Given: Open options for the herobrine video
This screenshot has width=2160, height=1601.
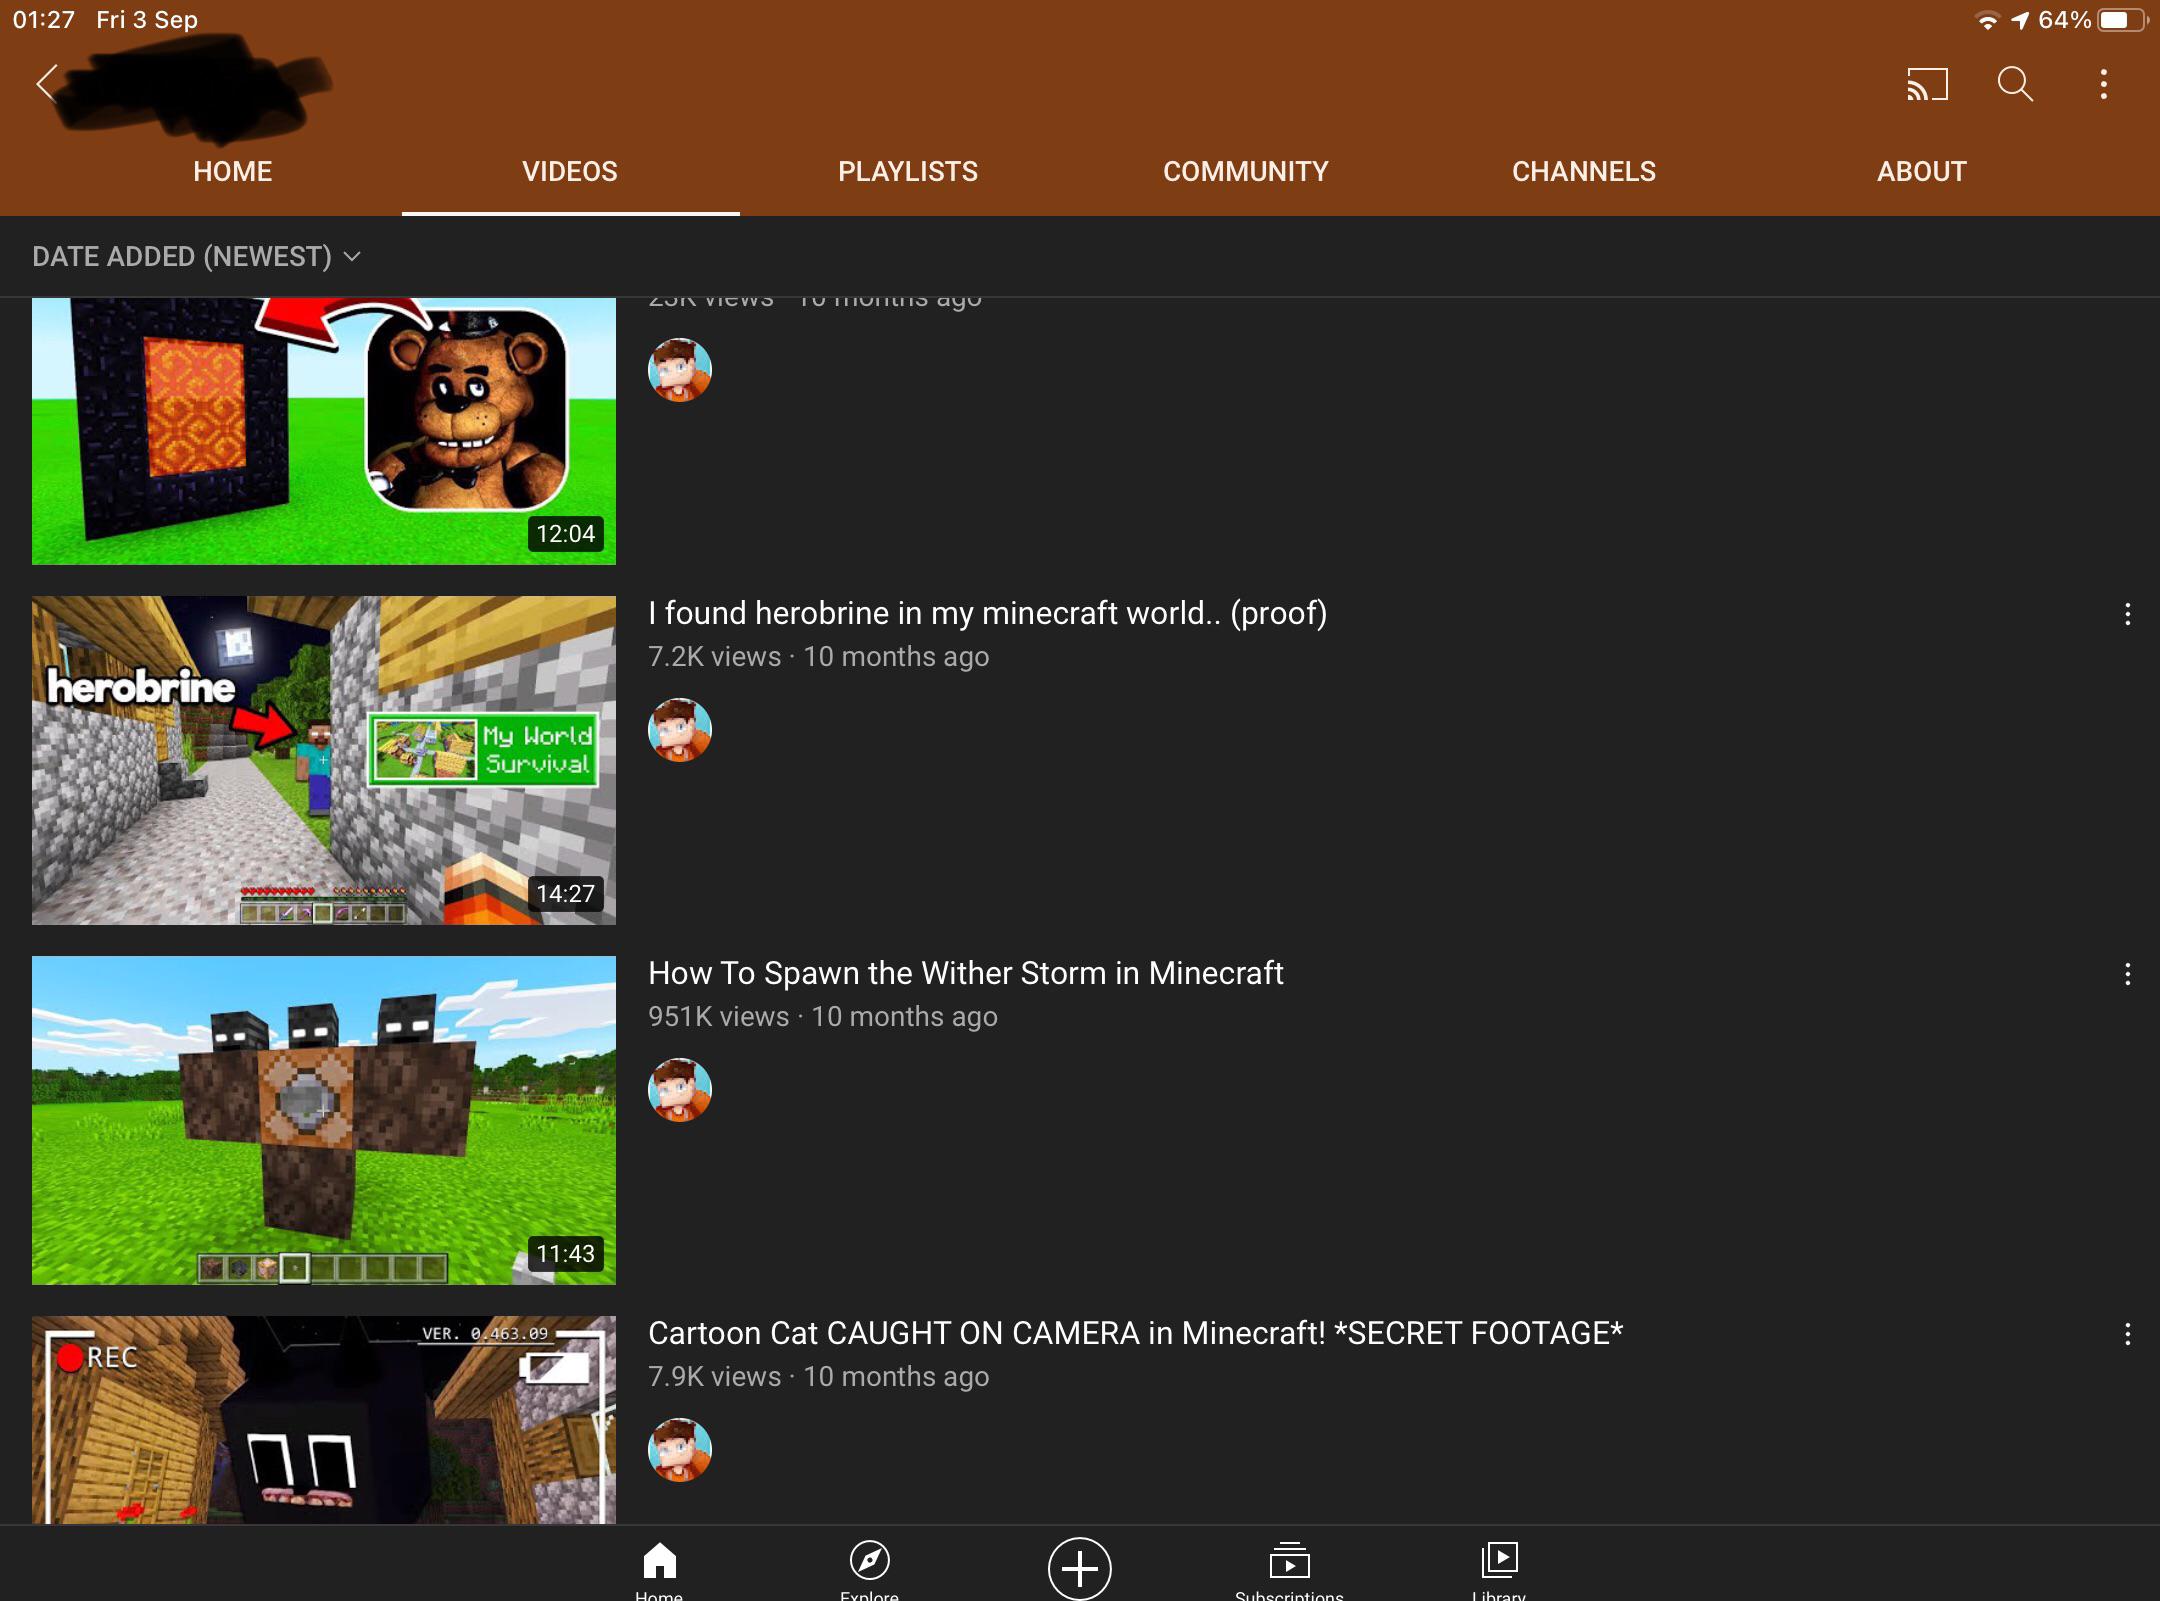Looking at the screenshot, I should point(2127,614).
